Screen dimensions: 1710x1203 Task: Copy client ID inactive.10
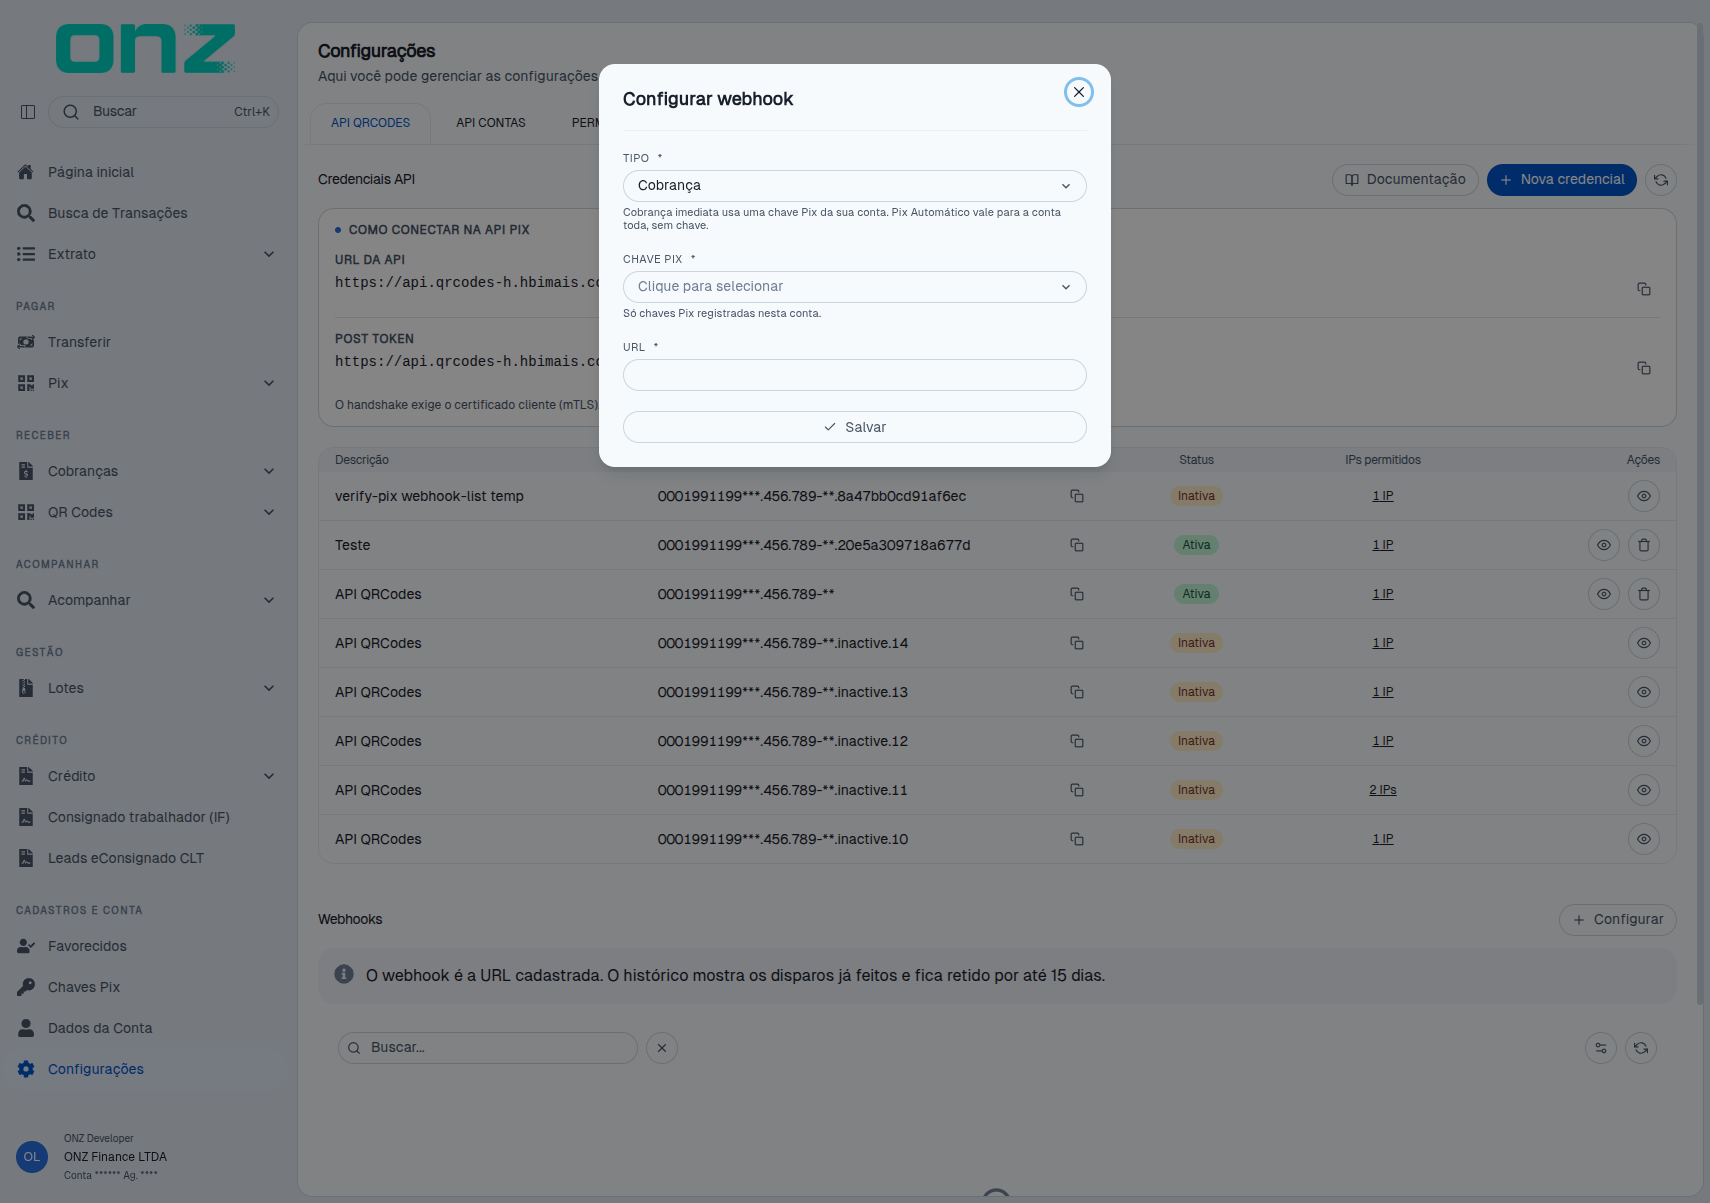point(1077,839)
